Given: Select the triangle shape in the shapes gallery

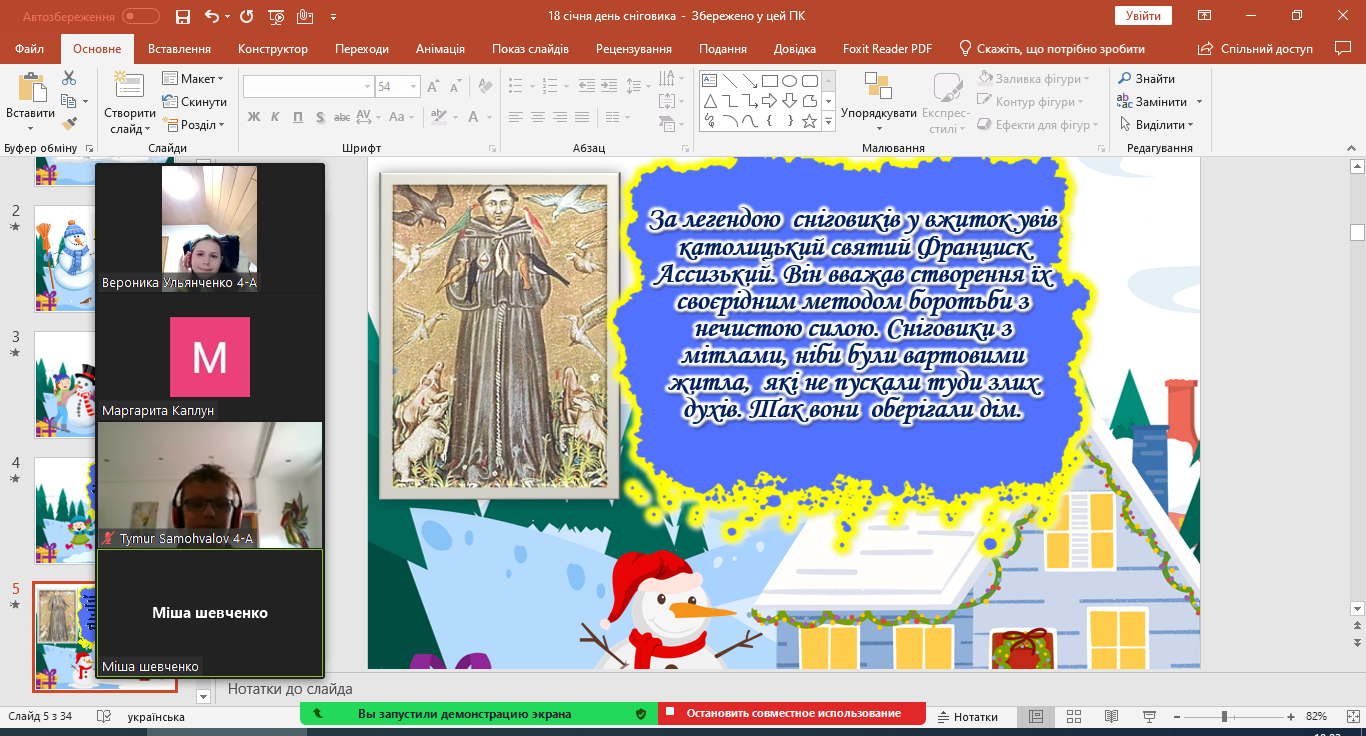Looking at the screenshot, I should 710,101.
